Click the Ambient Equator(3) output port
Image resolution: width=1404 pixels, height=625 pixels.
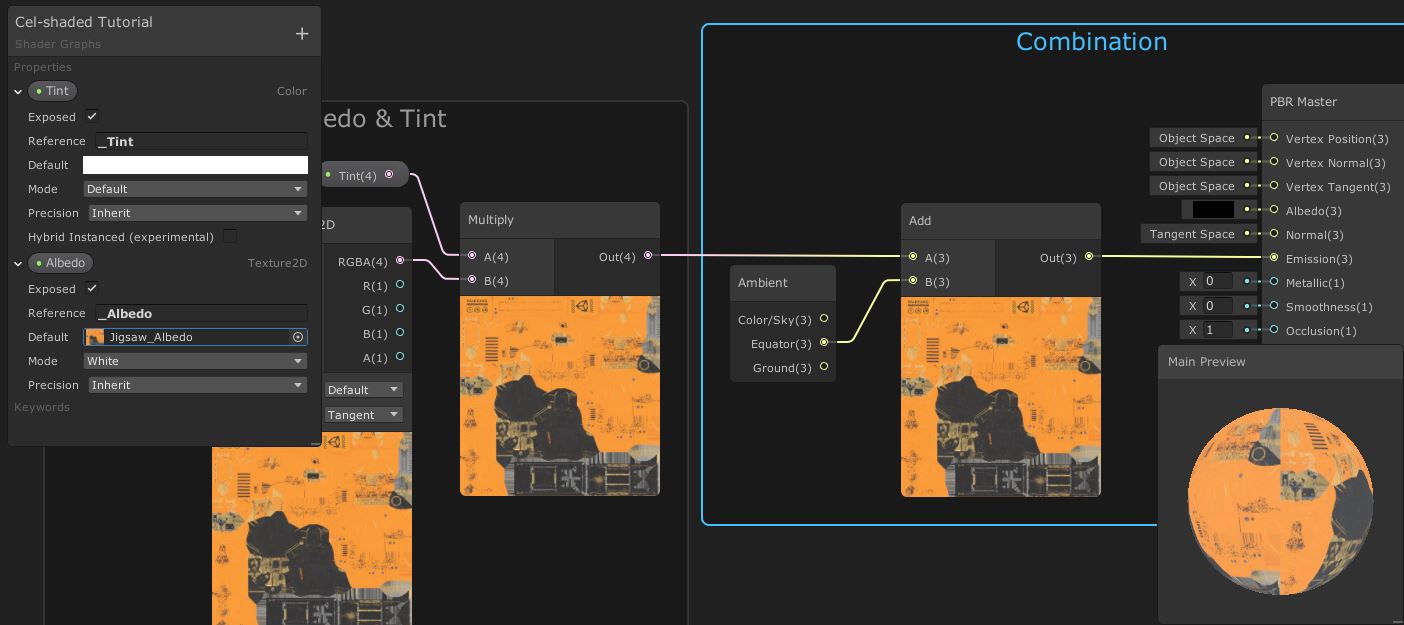click(x=824, y=343)
